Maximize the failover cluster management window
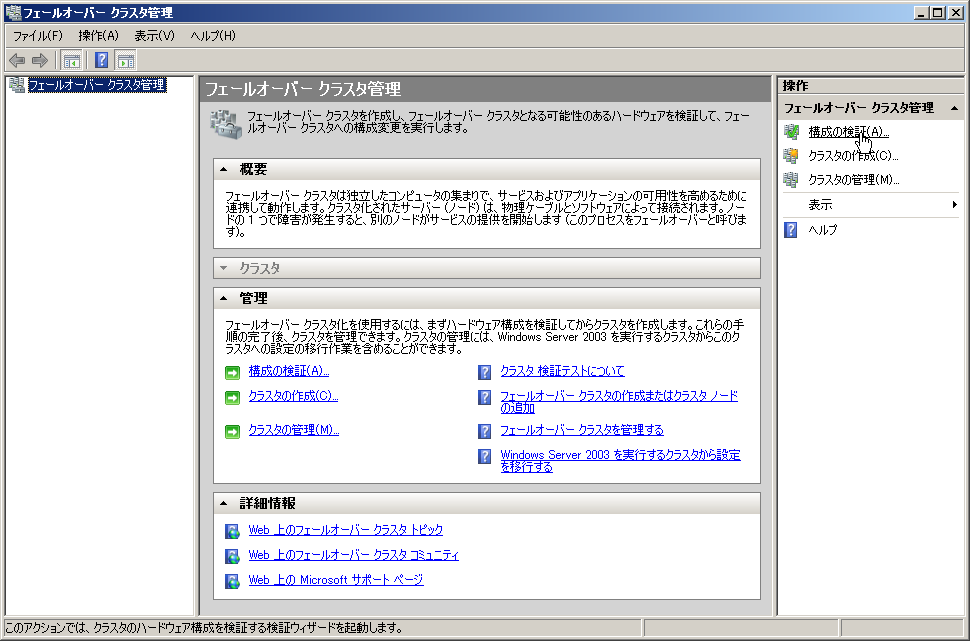The image size is (970, 641). 938,12
